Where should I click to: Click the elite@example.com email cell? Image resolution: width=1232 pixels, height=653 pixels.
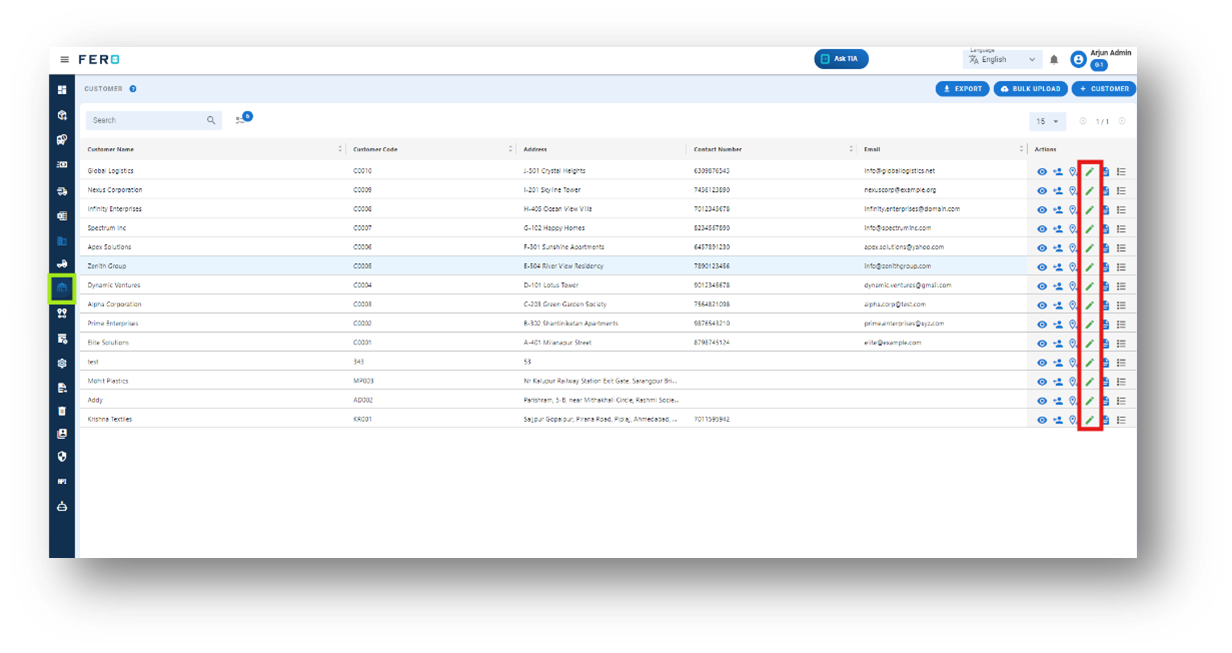893,342
